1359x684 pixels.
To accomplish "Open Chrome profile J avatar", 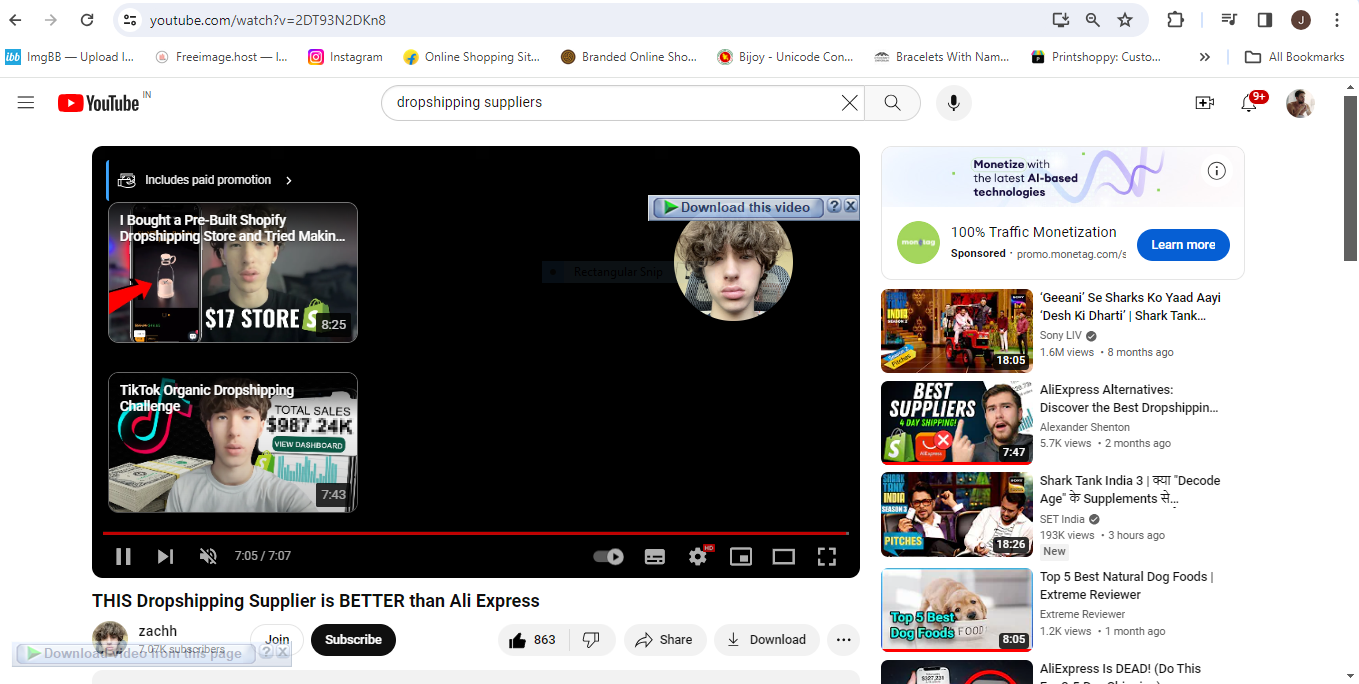I will (1301, 20).
